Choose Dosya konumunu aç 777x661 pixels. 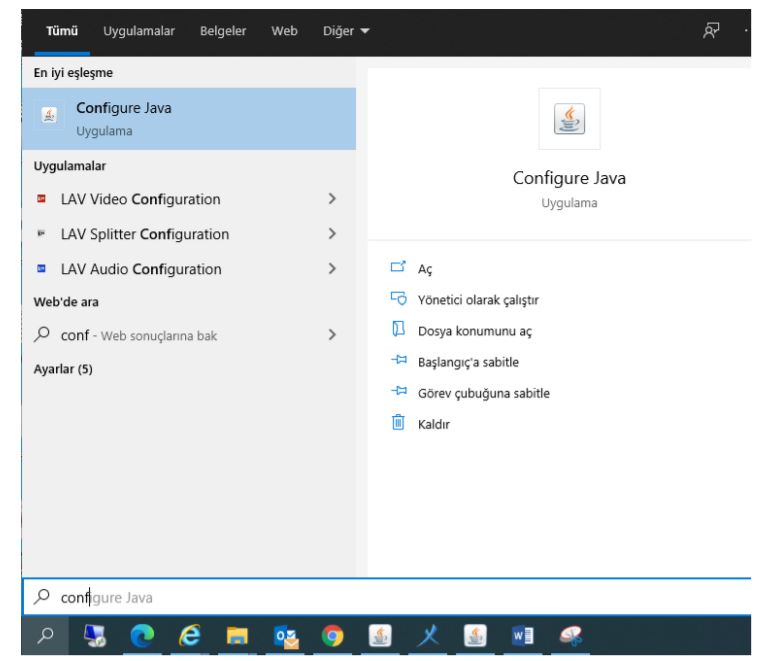[x=475, y=331]
